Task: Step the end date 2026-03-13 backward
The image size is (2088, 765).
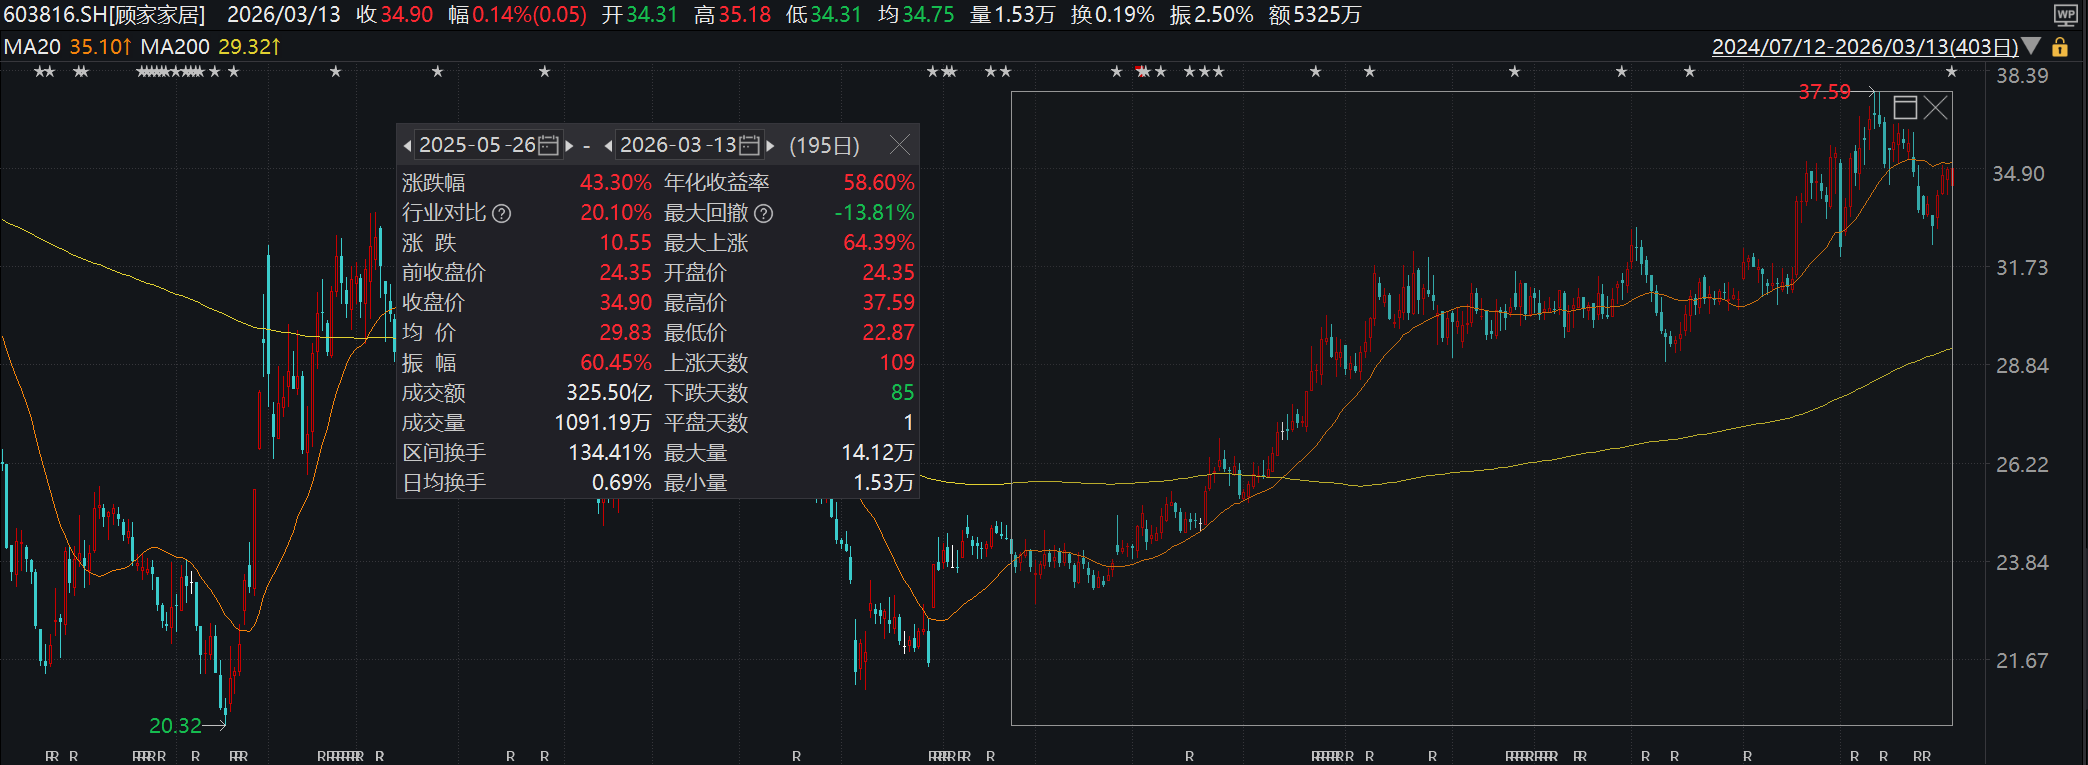Action: [x=608, y=146]
